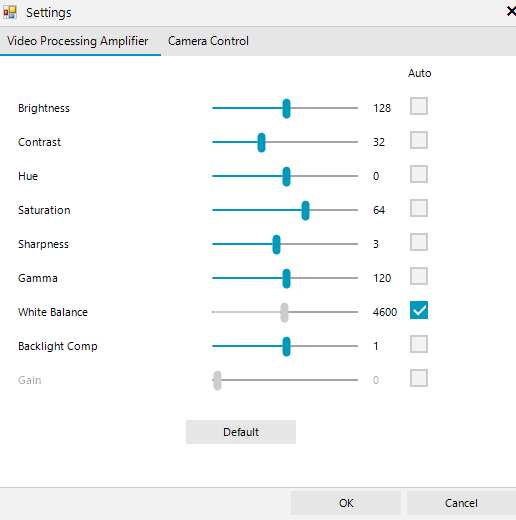Tick the Gamma Auto checkbox
This screenshot has width=516, height=520.
coord(419,276)
